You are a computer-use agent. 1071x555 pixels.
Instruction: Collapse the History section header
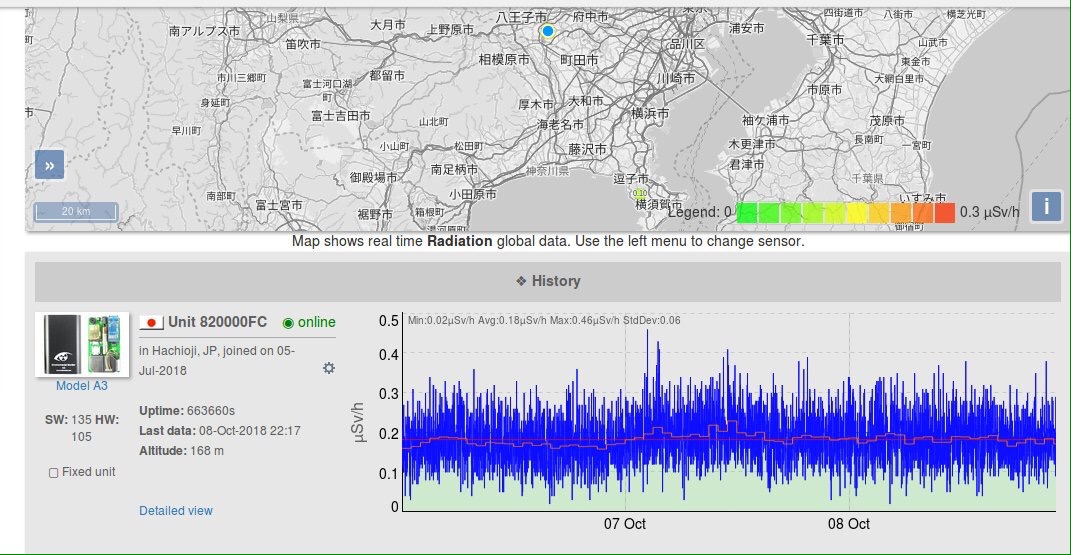(547, 282)
